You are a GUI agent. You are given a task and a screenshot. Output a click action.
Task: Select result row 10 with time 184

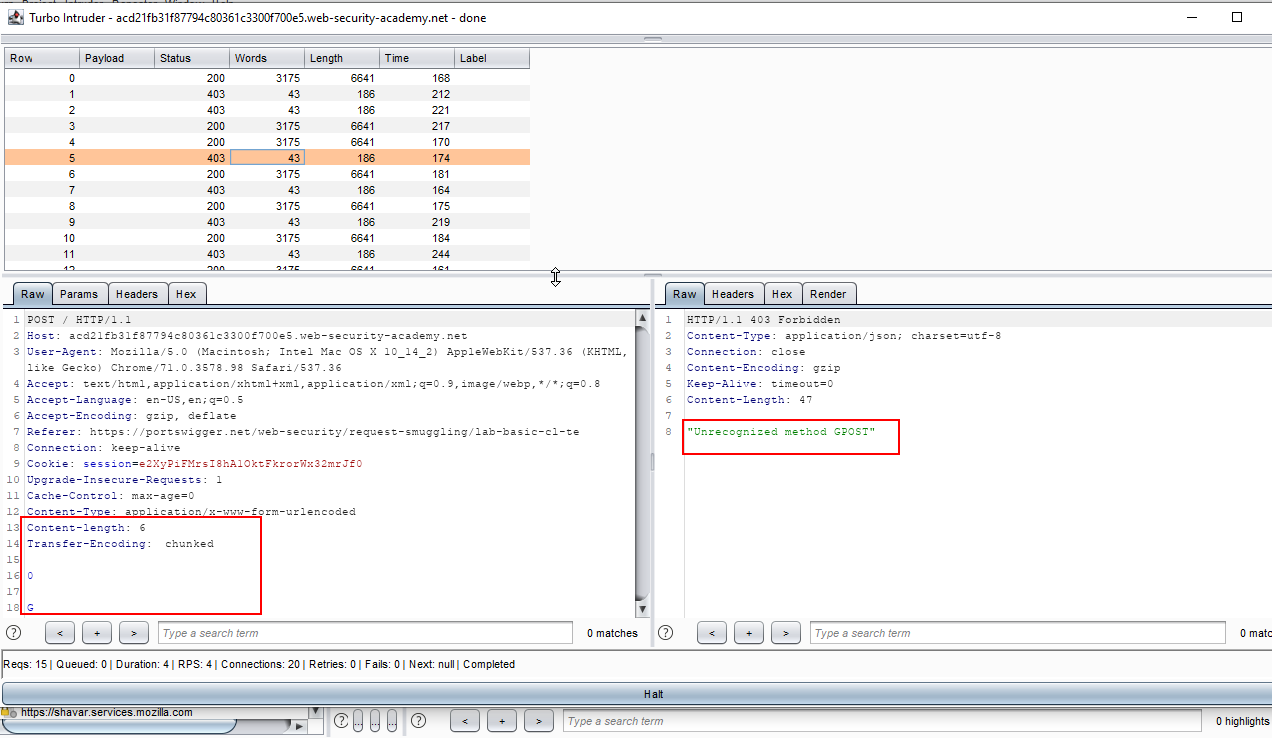click(x=267, y=238)
